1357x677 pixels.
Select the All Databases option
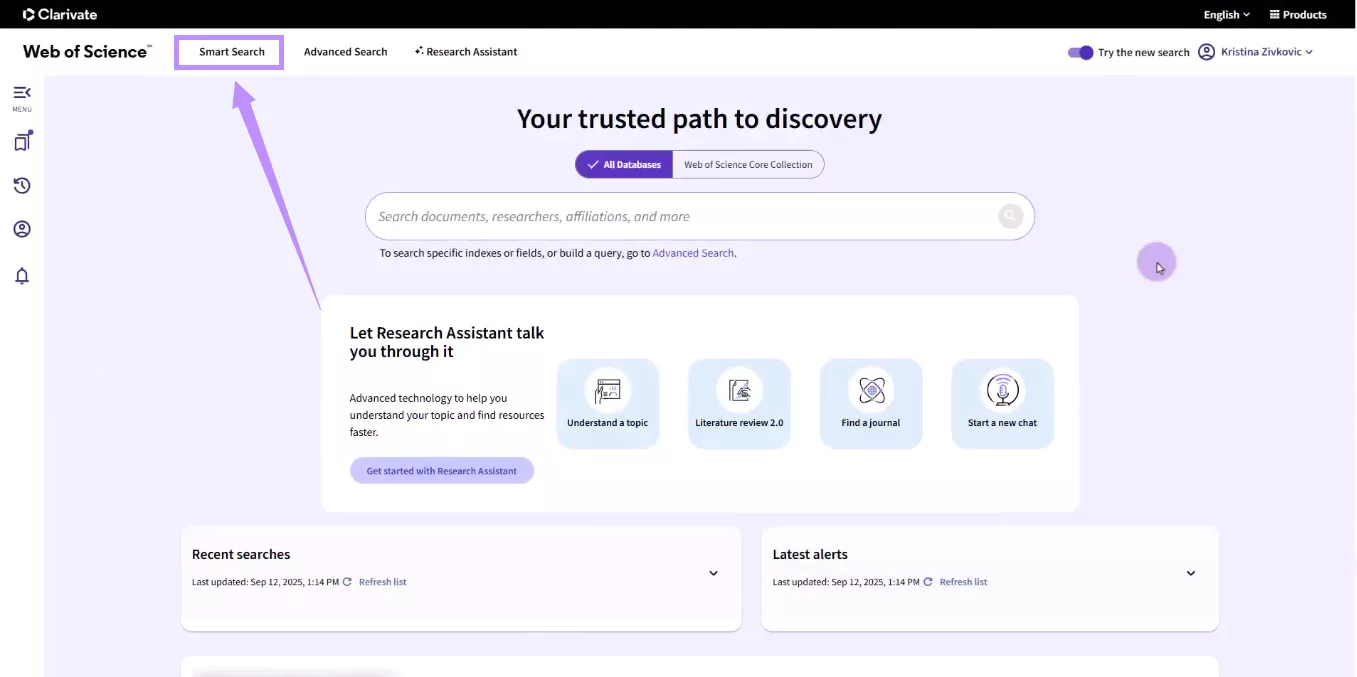[x=623, y=164]
